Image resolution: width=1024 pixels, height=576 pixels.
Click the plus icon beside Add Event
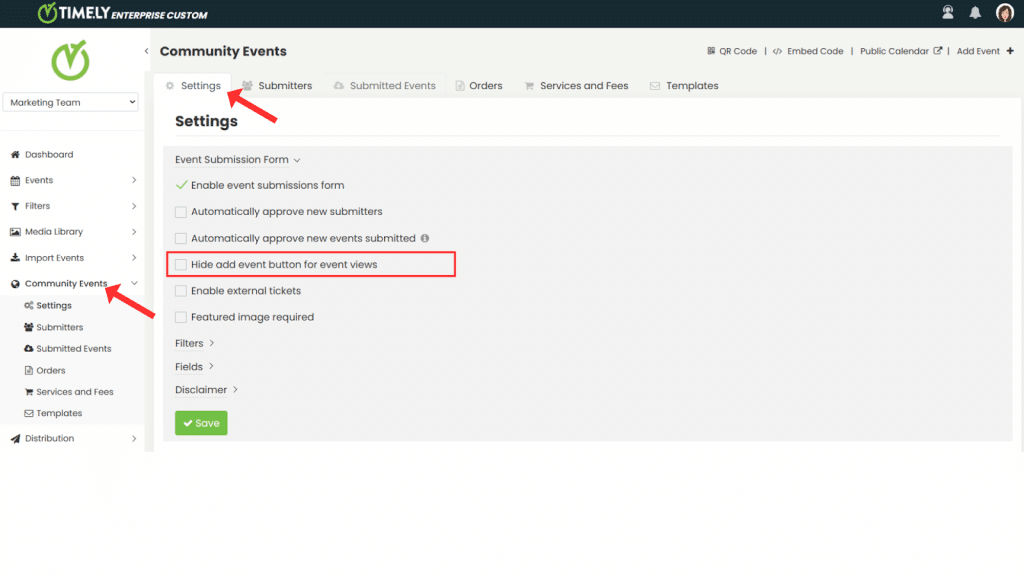pos(1010,51)
